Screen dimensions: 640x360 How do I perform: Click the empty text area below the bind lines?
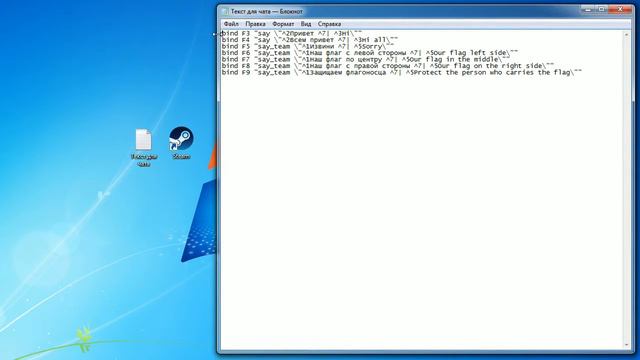(x=422, y=212)
